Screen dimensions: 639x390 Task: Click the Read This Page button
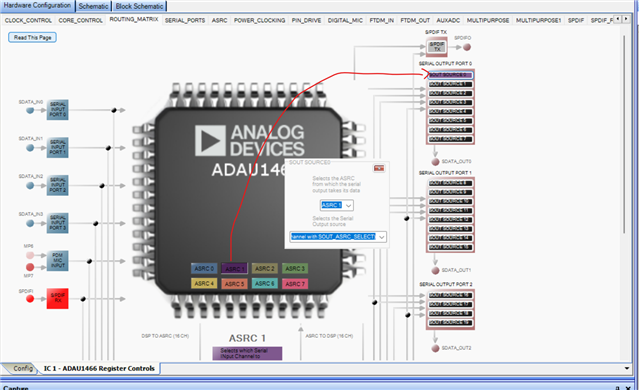pyautogui.click(x=33, y=37)
